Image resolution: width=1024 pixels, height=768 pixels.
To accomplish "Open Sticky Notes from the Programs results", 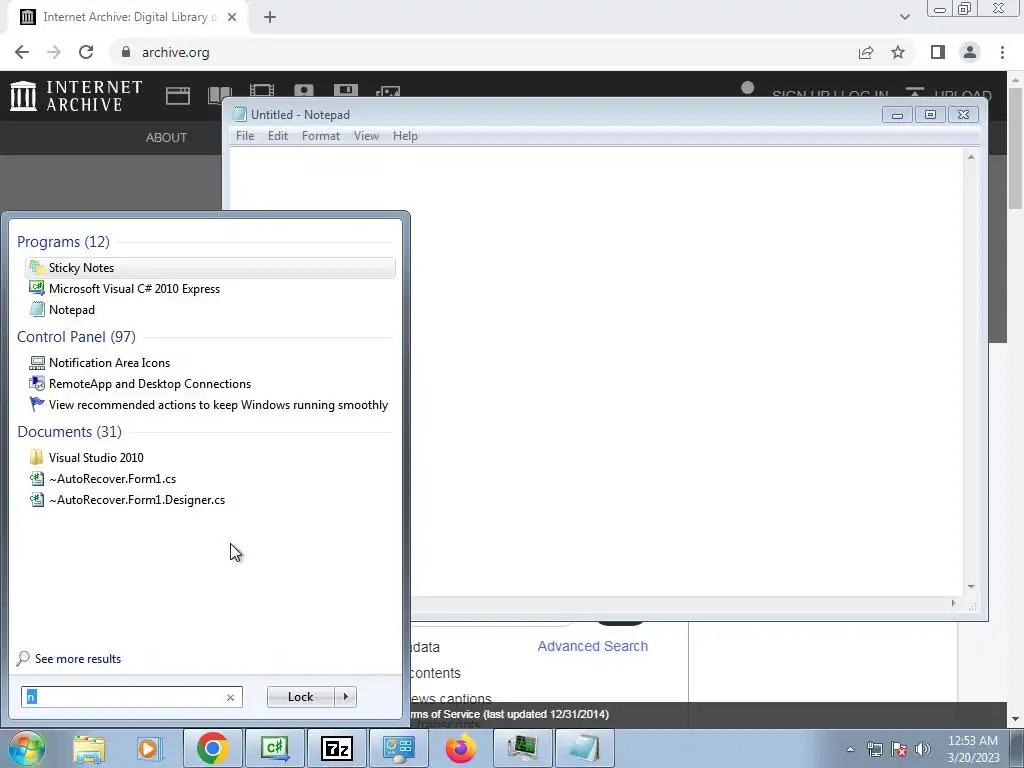I will click(x=210, y=268).
